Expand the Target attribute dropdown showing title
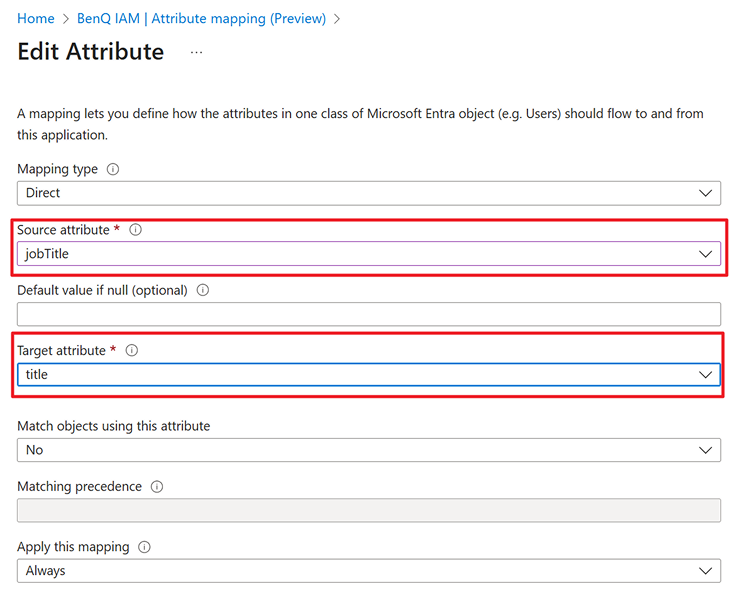 (x=368, y=374)
